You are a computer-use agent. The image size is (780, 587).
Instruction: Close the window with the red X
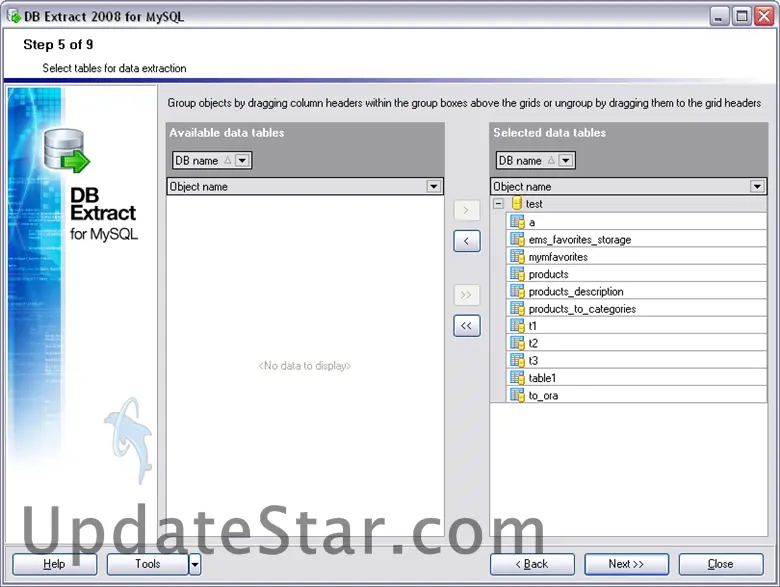[764, 16]
